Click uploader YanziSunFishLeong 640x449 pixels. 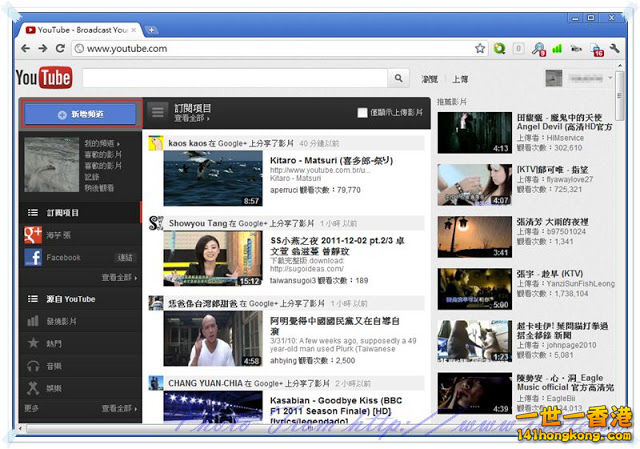(580, 284)
